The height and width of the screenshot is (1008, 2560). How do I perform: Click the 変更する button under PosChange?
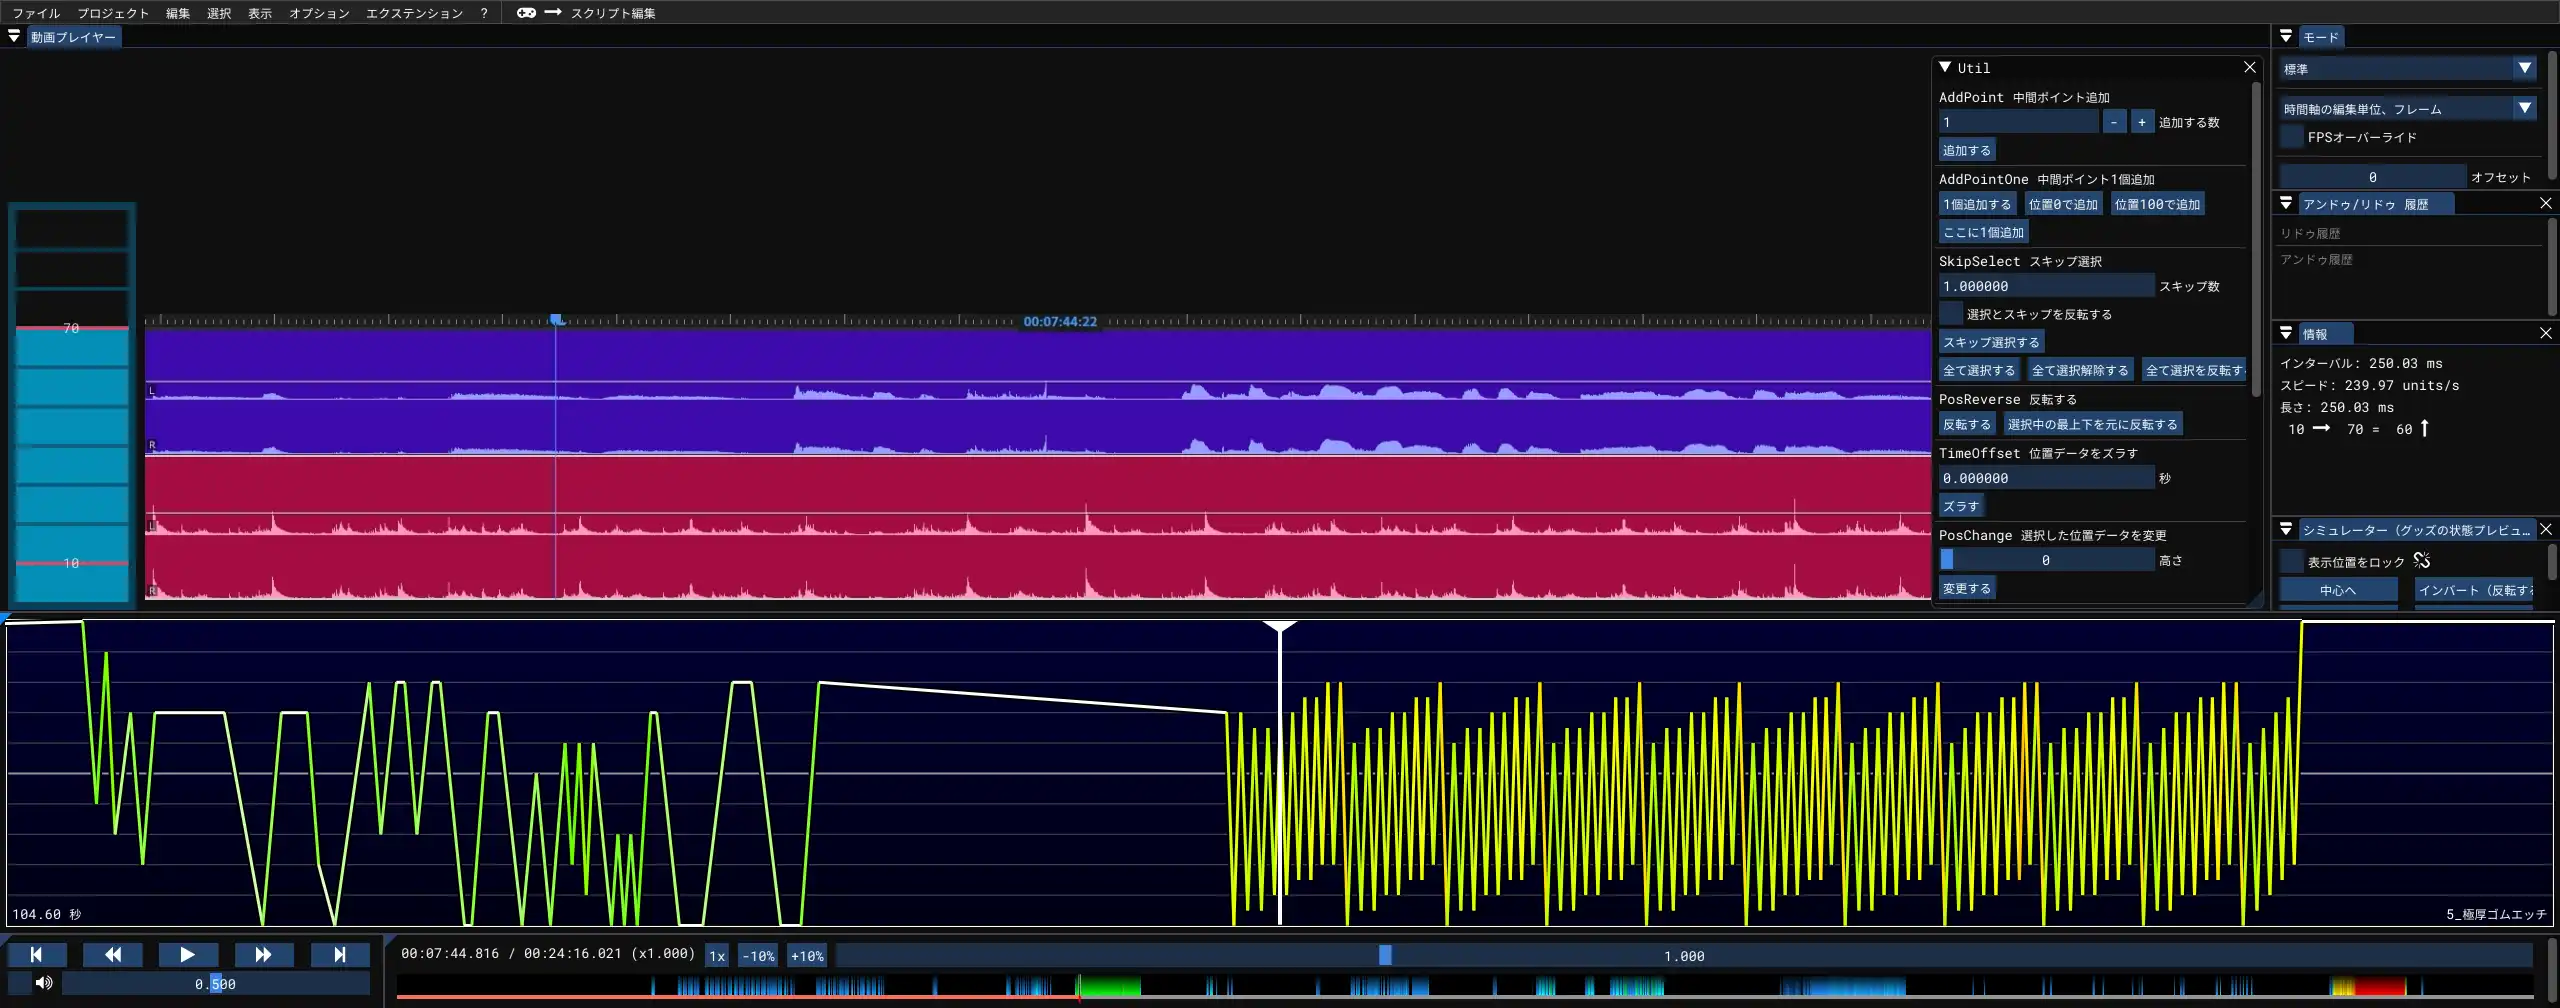point(1967,588)
